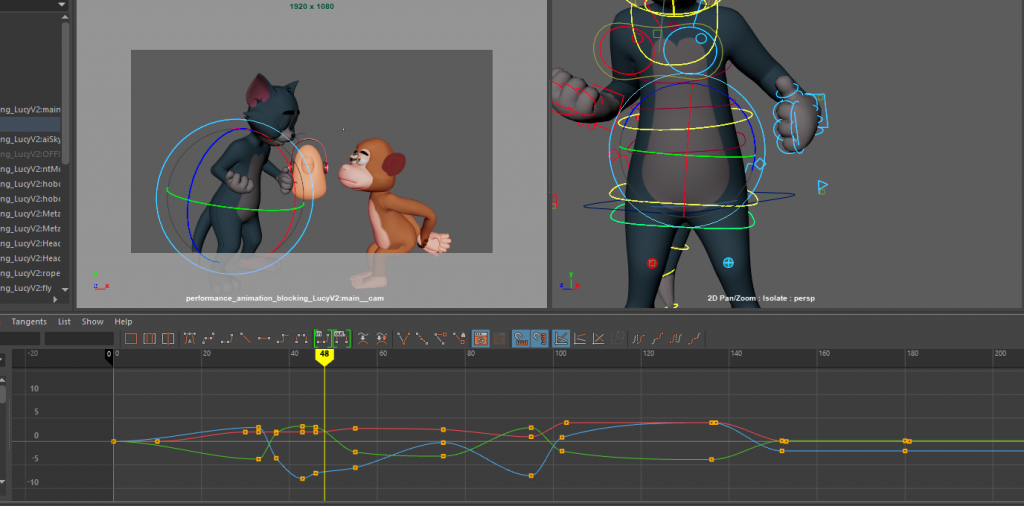Apply Stepped tangents
The image size is (1024, 506).
tap(282, 338)
